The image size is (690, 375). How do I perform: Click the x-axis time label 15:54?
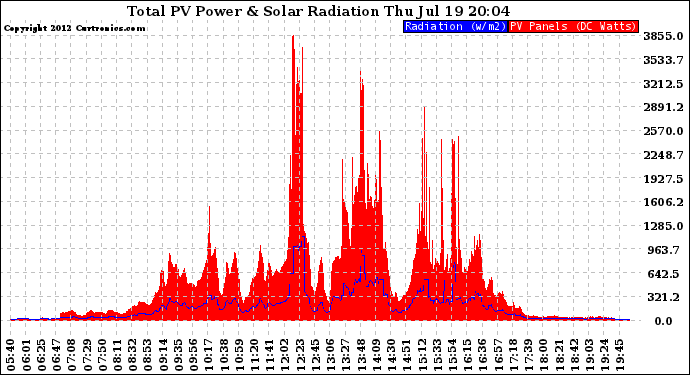pyautogui.click(x=453, y=355)
